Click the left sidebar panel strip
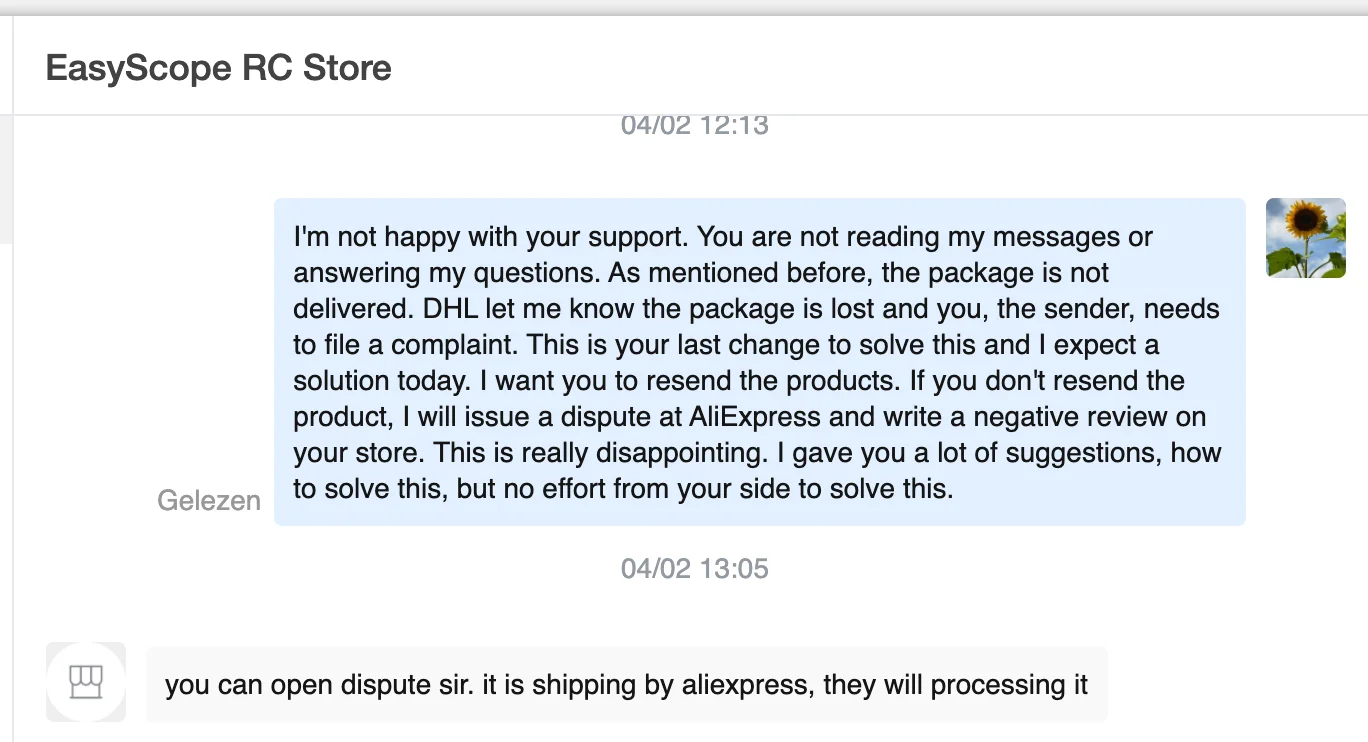The image size is (1368, 742). pyautogui.click(x=6, y=180)
